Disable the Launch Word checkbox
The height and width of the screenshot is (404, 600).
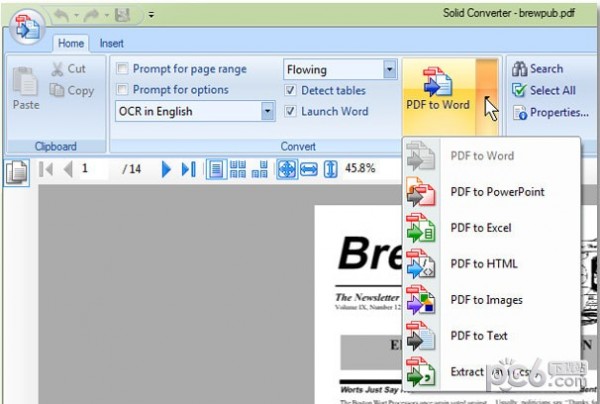pyautogui.click(x=291, y=112)
